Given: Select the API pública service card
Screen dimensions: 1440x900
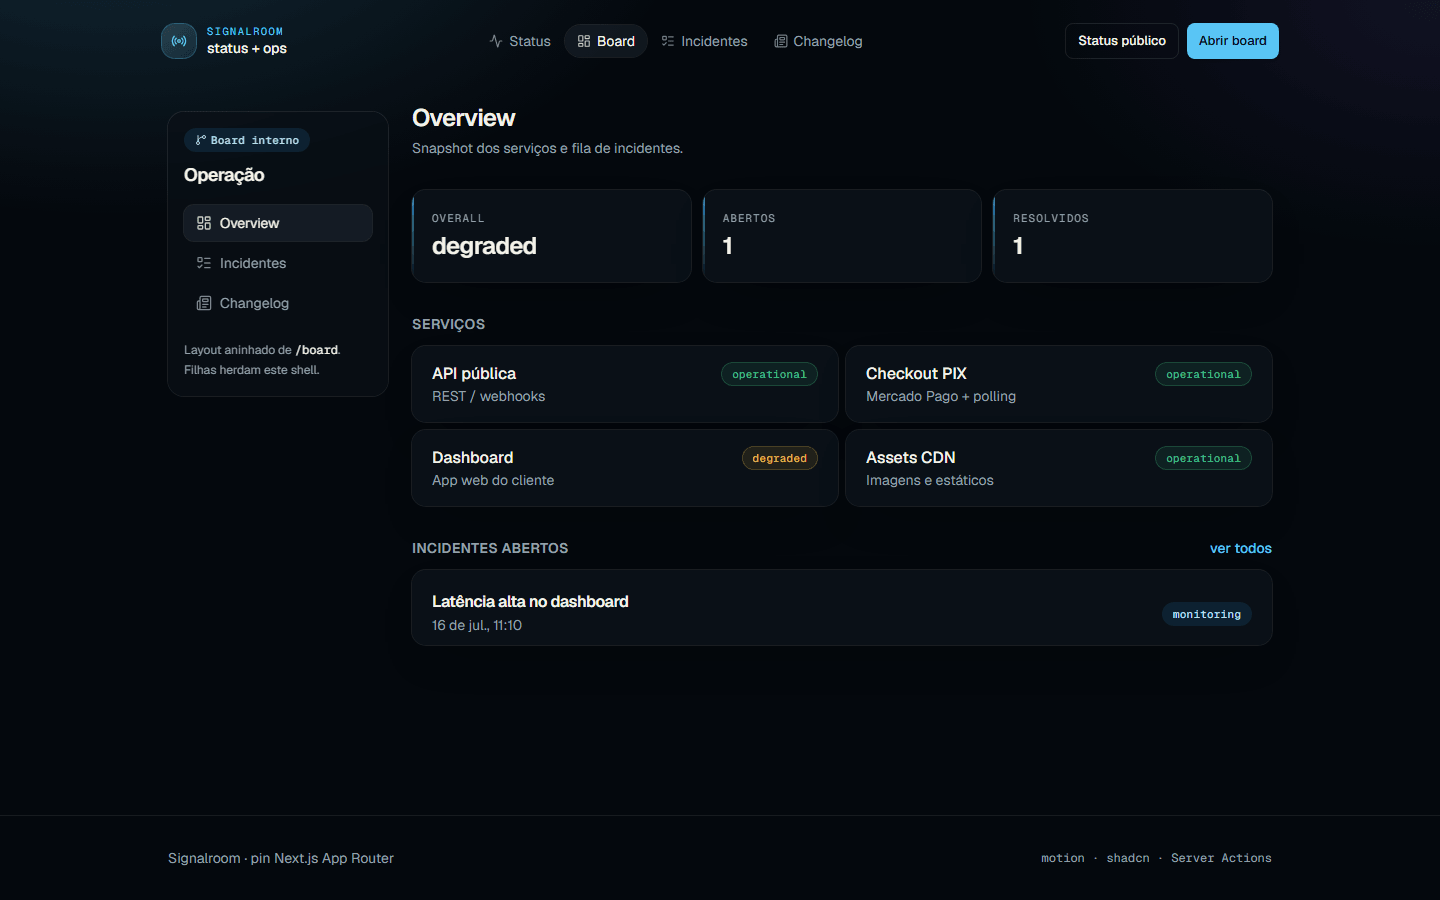Looking at the screenshot, I should 625,384.
